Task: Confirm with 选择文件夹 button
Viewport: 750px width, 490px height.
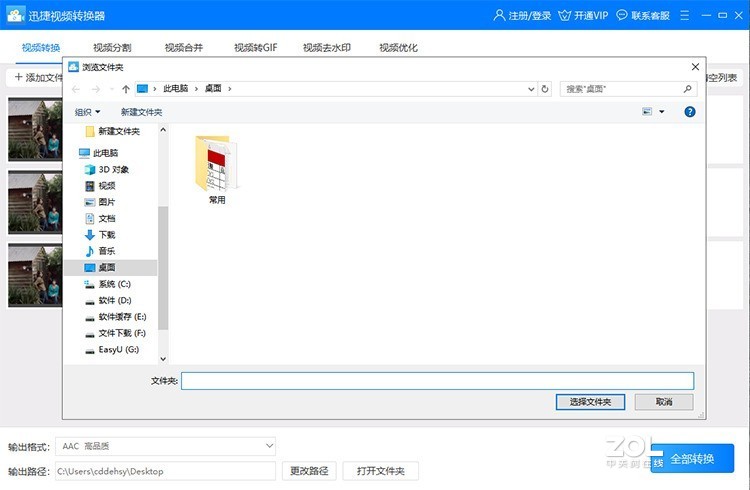Action: coord(590,402)
